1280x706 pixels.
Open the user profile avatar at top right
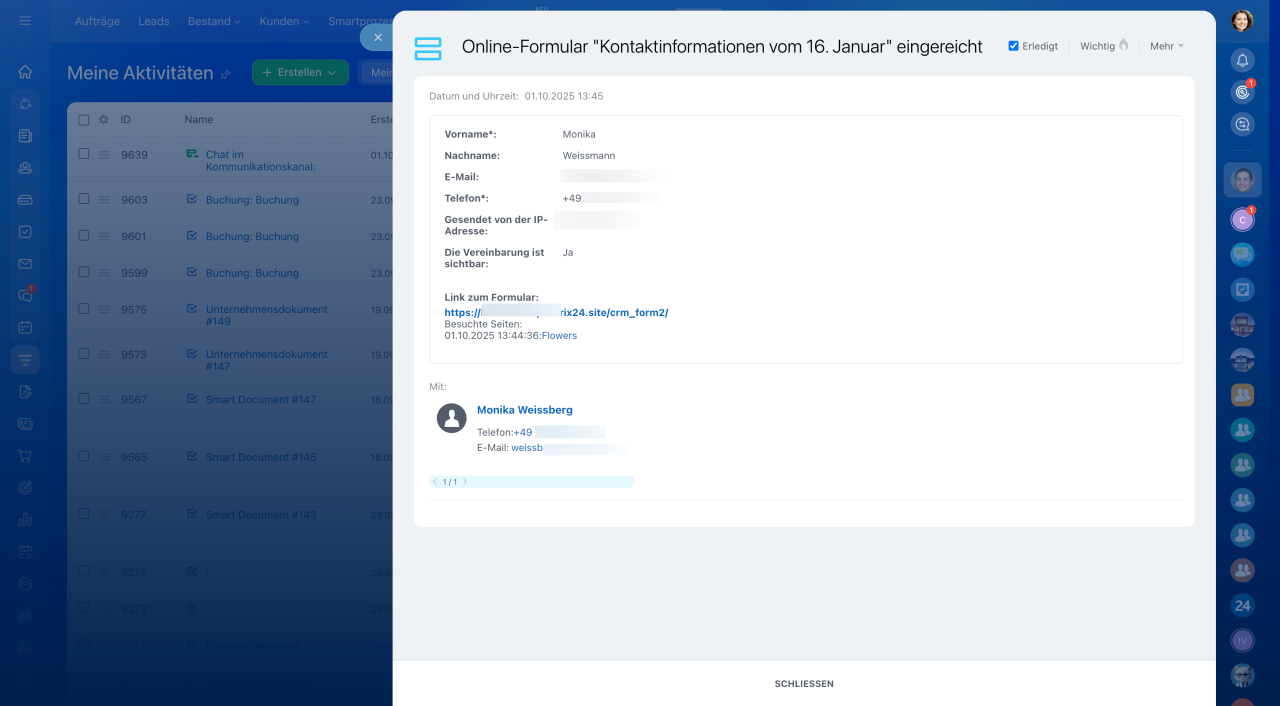[x=1242, y=20]
